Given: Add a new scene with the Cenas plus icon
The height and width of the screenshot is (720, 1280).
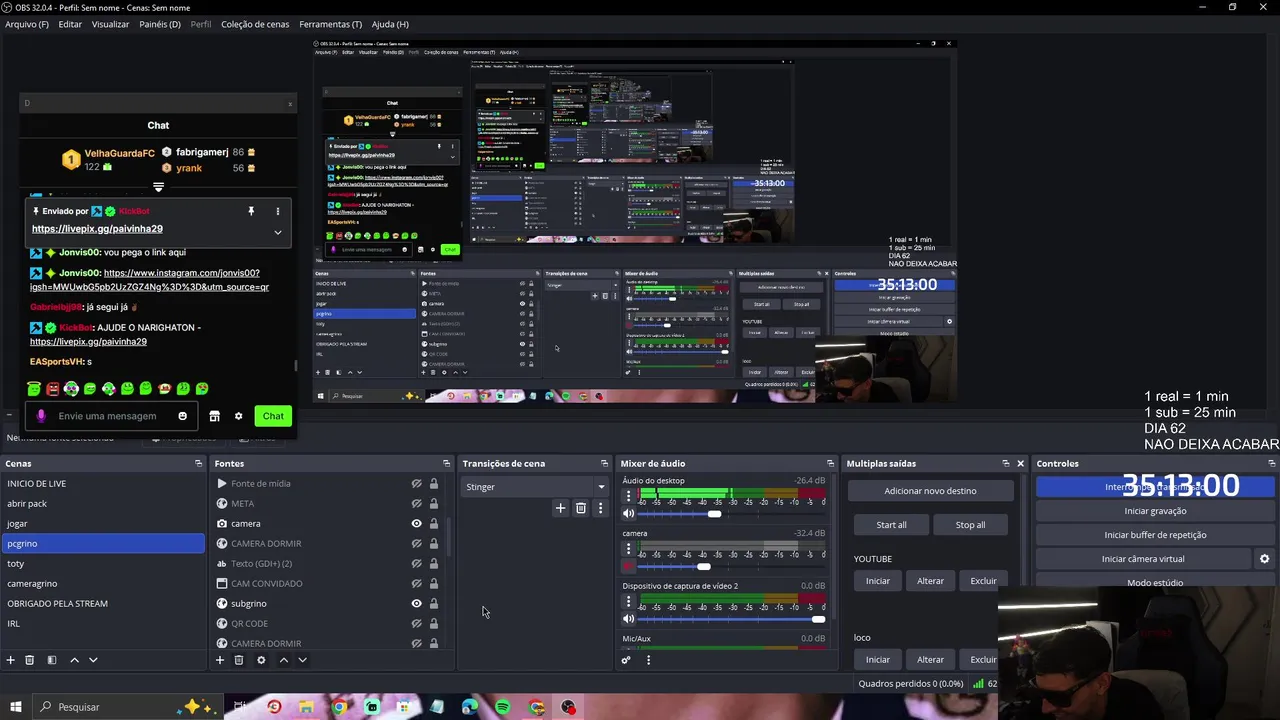Looking at the screenshot, I should coord(11,660).
